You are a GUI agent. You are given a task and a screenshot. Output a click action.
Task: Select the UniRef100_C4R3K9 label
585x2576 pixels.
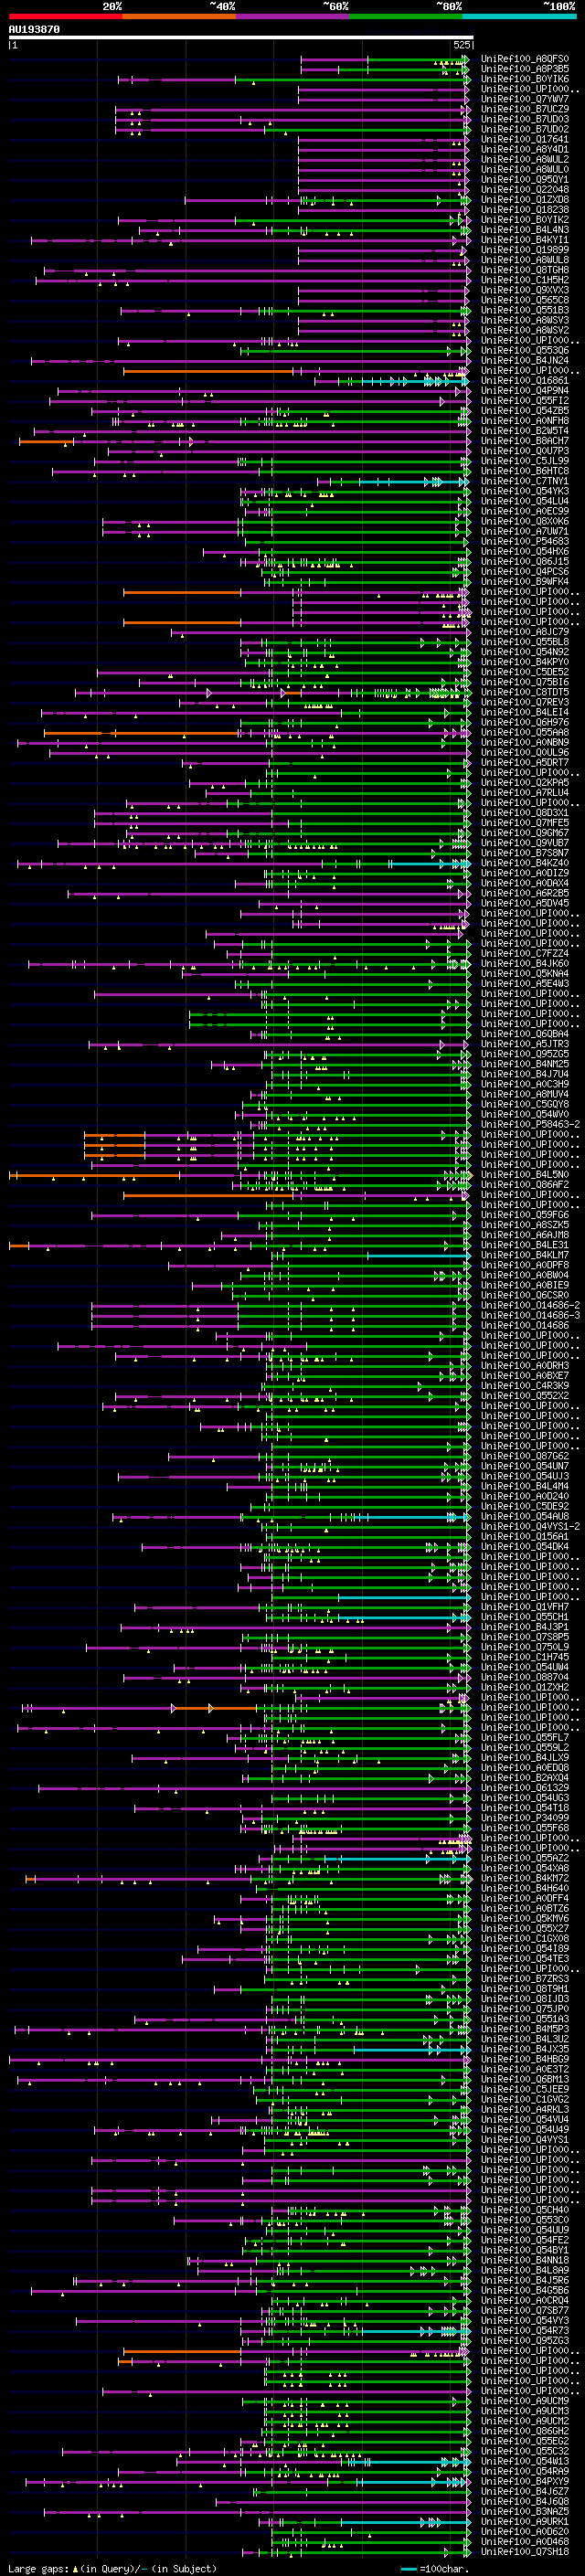[x=525, y=1386]
